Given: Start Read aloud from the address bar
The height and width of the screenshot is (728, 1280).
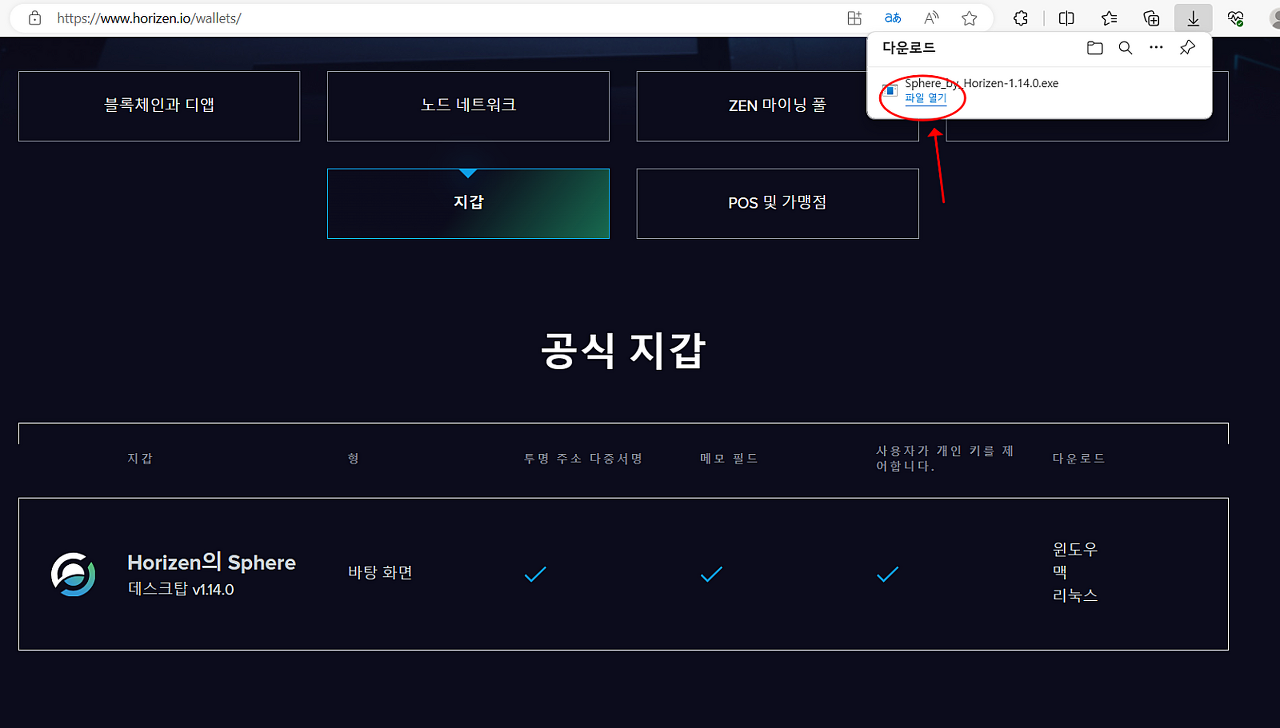Looking at the screenshot, I should click(x=930, y=17).
